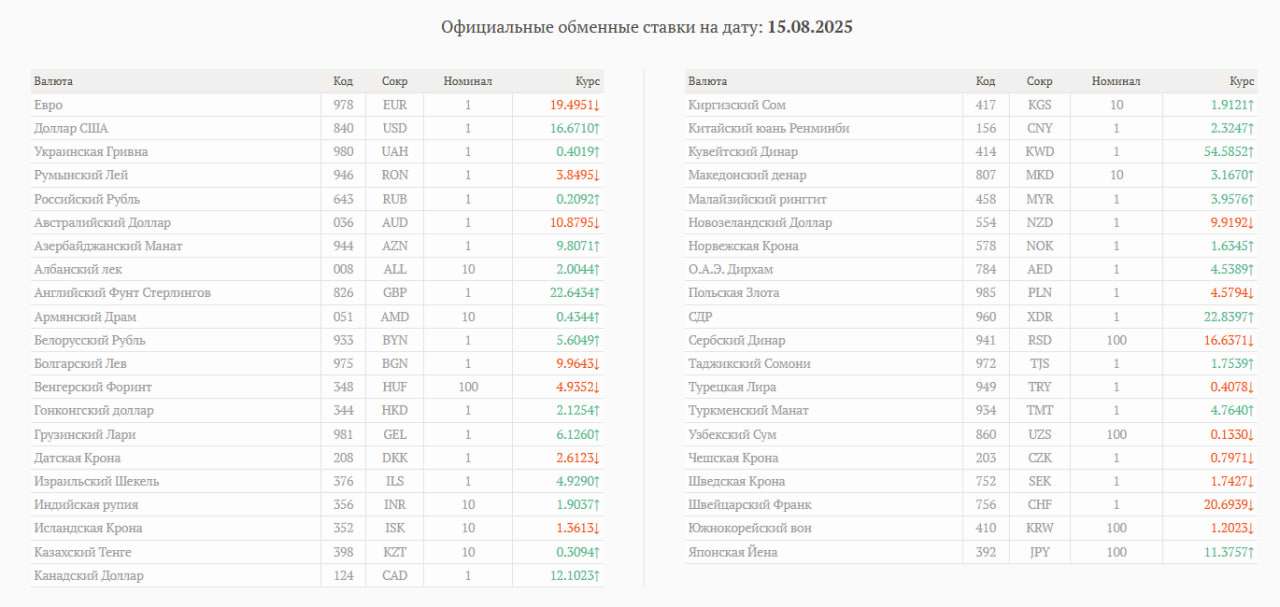Click the CZK rate 0.7971
This screenshot has width=1280, height=607.
point(1232,458)
